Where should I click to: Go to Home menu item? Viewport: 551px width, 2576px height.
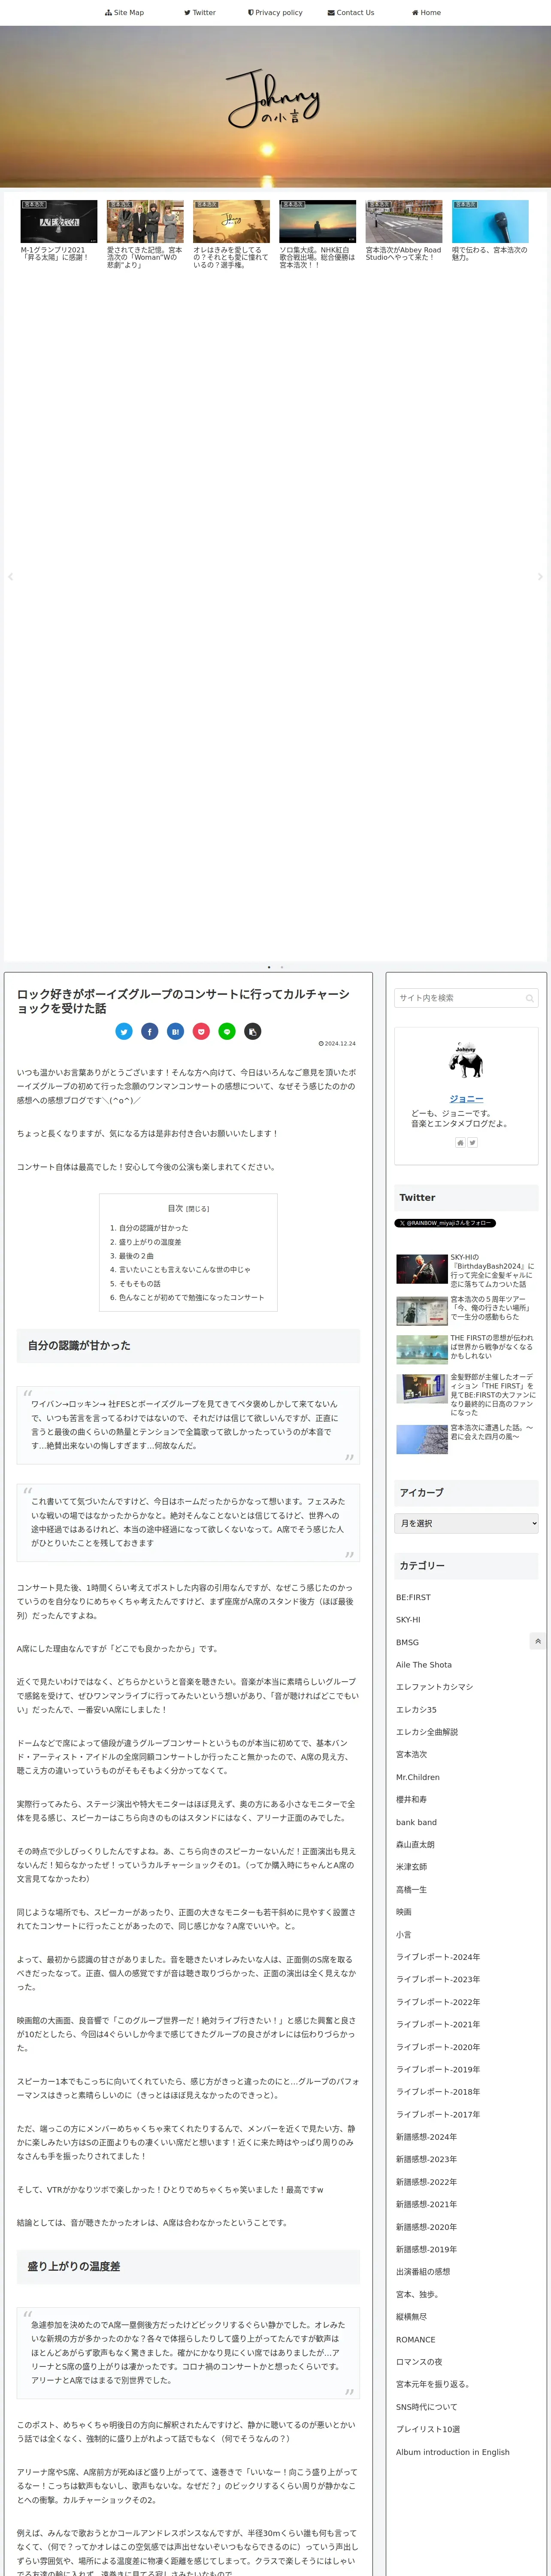pos(426,13)
